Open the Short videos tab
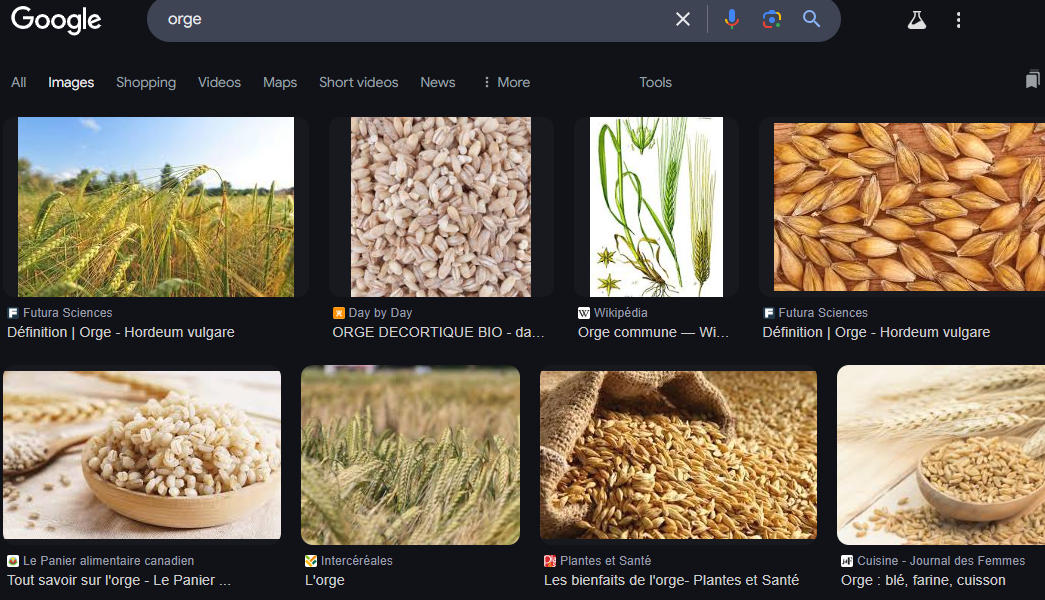 click(358, 82)
